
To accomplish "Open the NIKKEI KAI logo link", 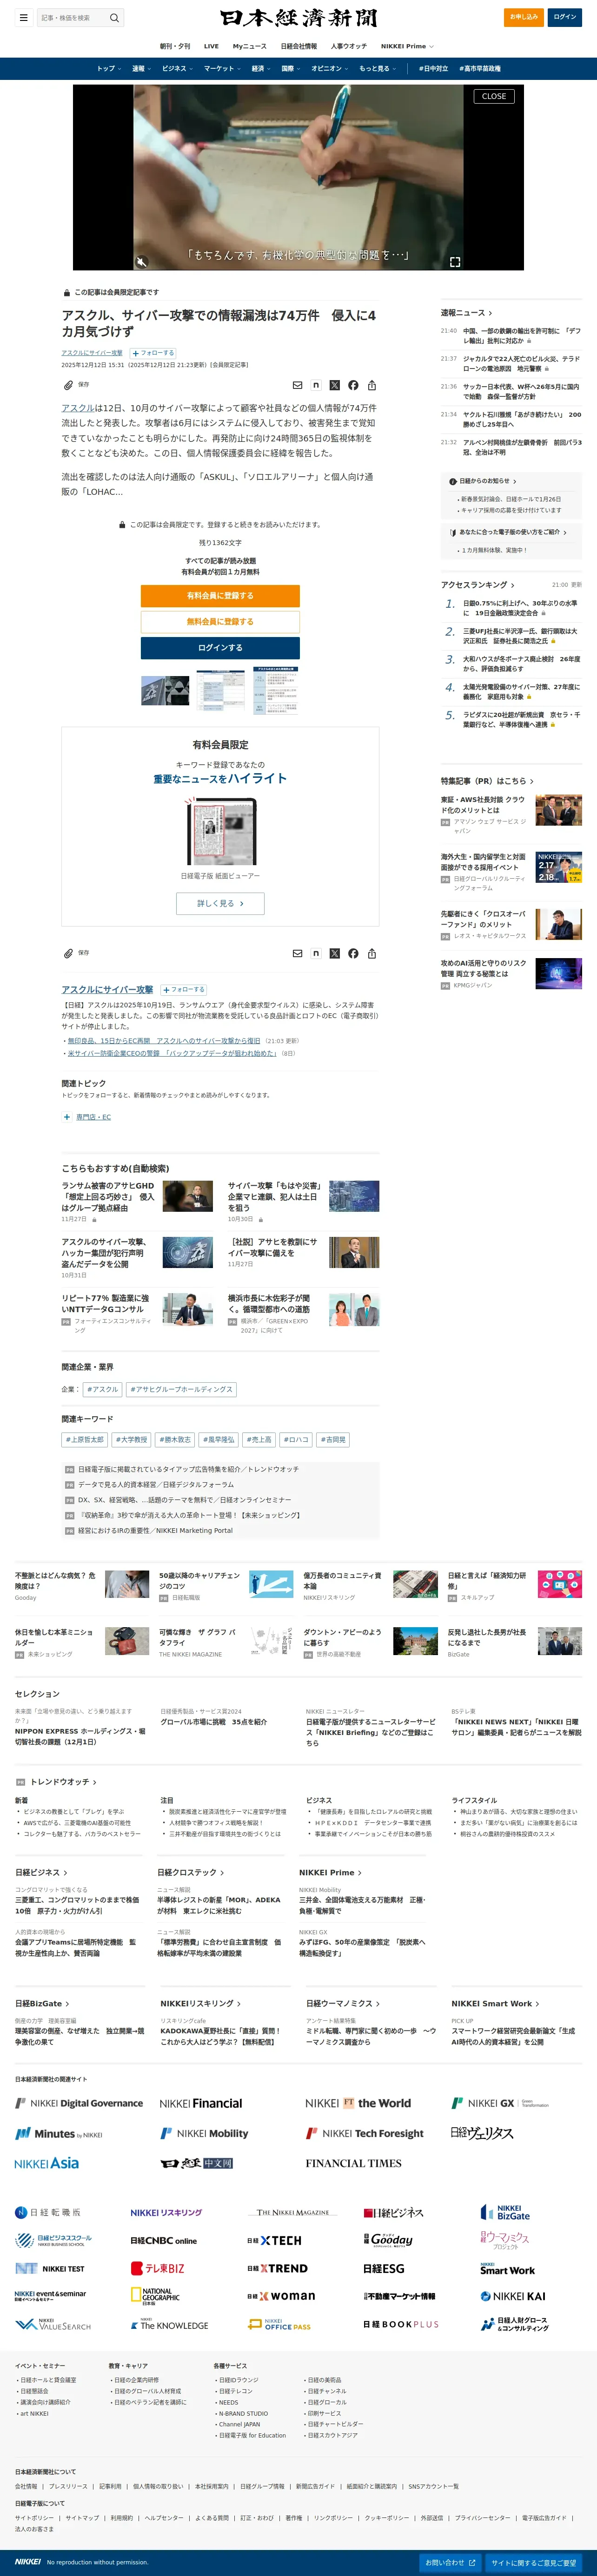I will [x=513, y=2296].
